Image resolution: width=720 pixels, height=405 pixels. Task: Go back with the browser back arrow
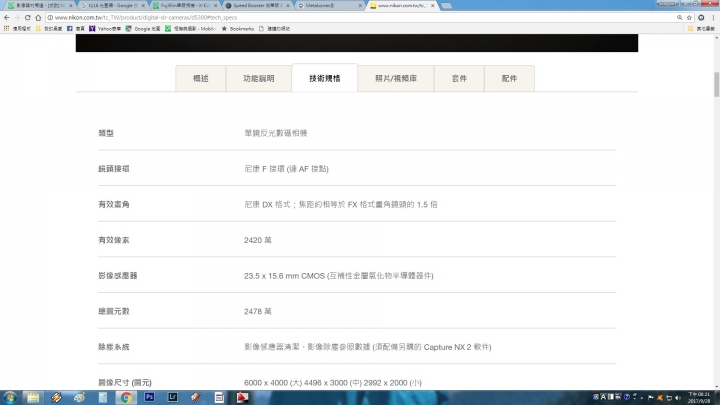point(6,17)
